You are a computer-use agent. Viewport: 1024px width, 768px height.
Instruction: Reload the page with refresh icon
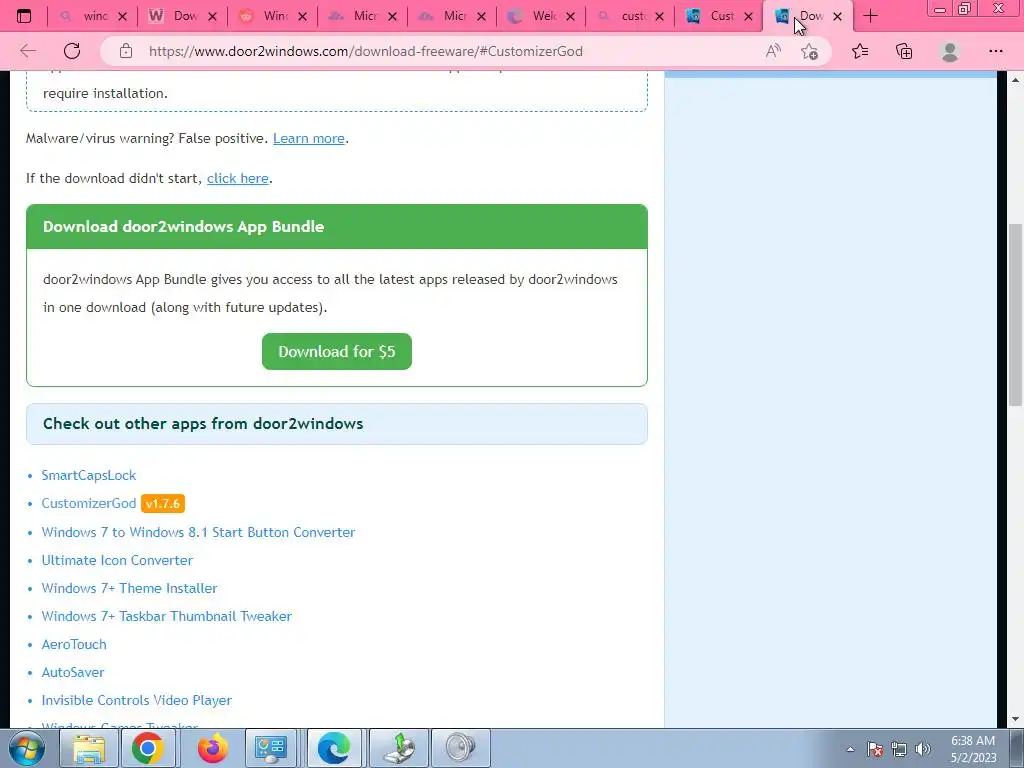click(x=72, y=51)
